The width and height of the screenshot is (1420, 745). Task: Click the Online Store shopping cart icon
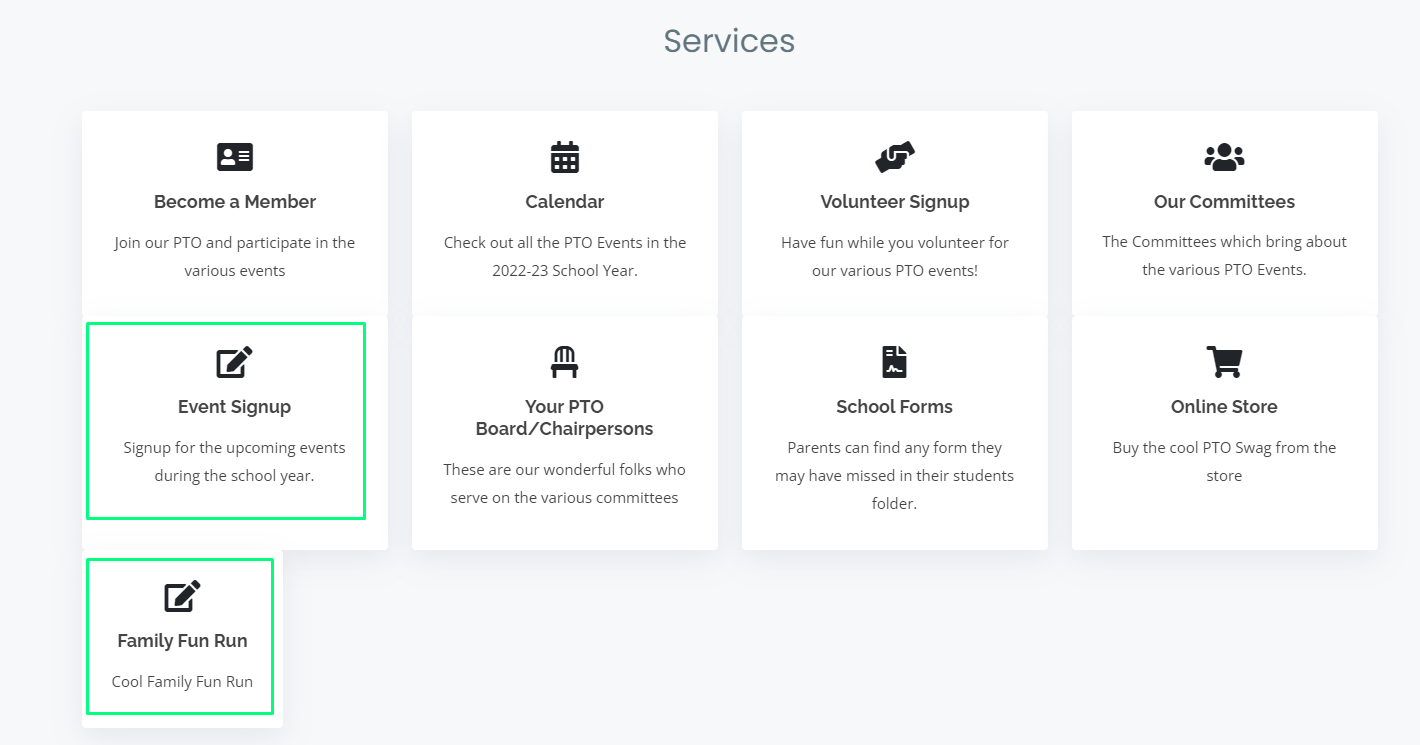tap(1224, 361)
